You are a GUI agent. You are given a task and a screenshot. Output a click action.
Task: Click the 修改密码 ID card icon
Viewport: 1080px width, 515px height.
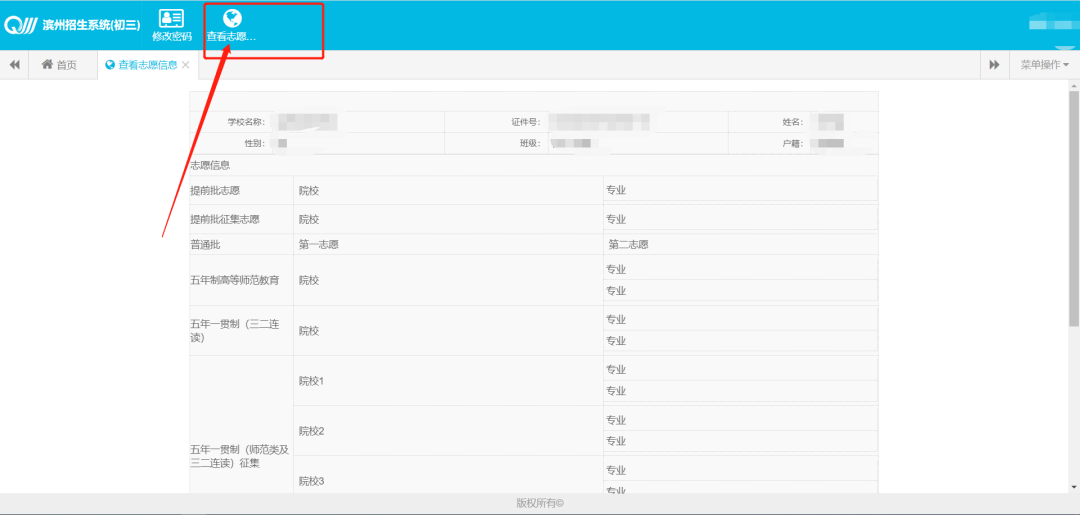pos(172,17)
